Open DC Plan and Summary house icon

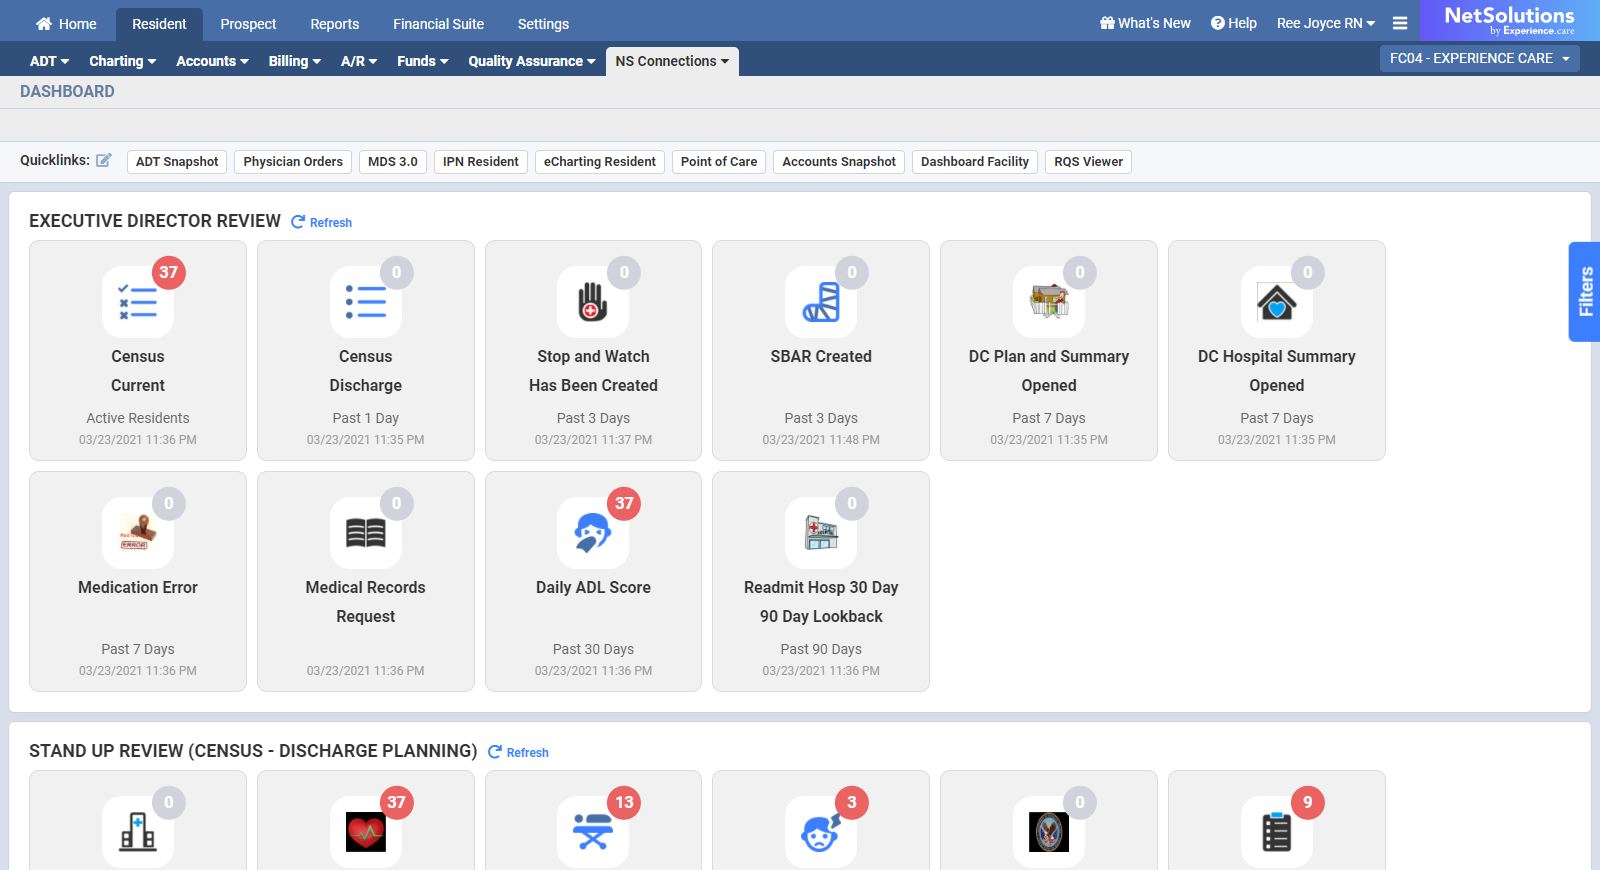1049,302
